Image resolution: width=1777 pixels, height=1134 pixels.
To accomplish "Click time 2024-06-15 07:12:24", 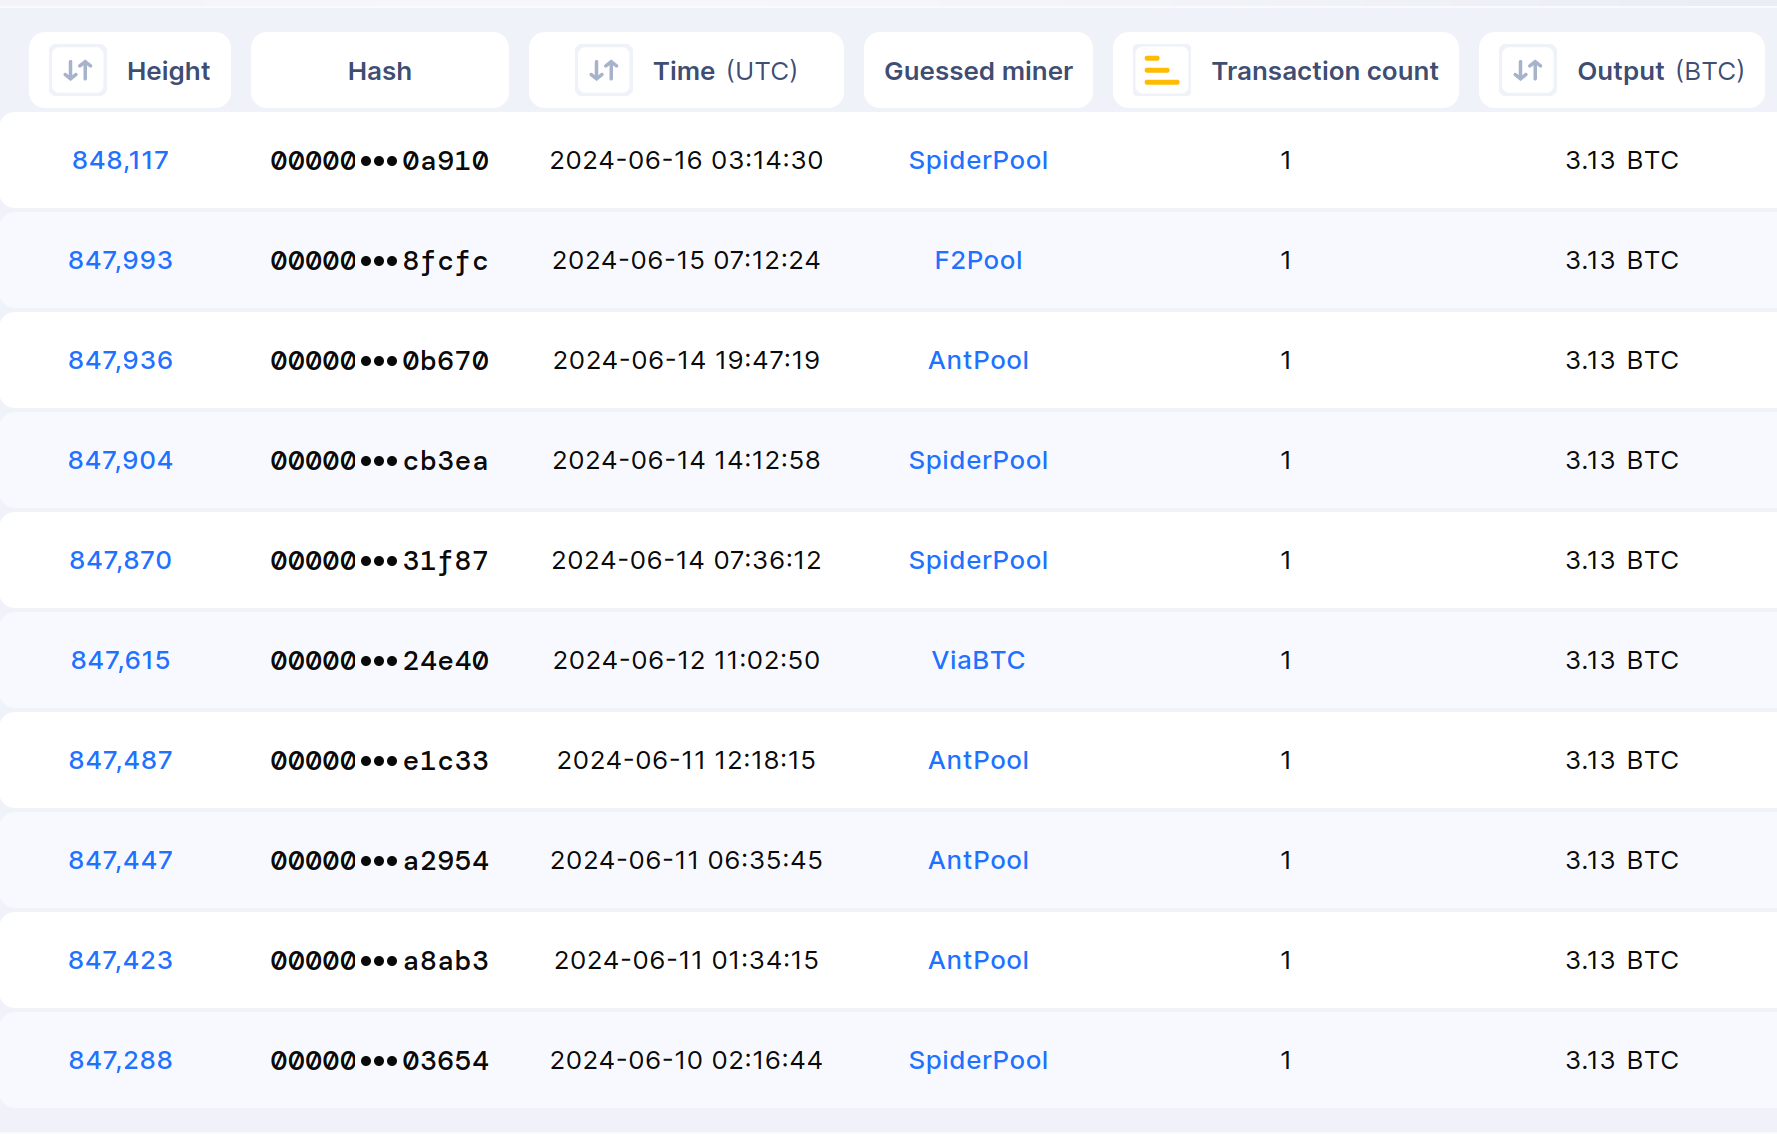I will click(x=686, y=260).
